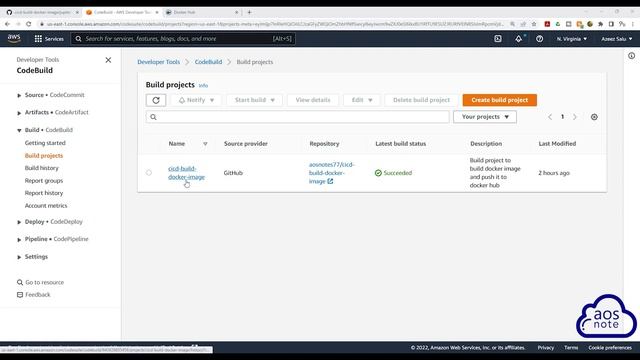The width and height of the screenshot is (640, 360).
Task: Click the Feedback icon in sidebar
Action: coord(20,294)
